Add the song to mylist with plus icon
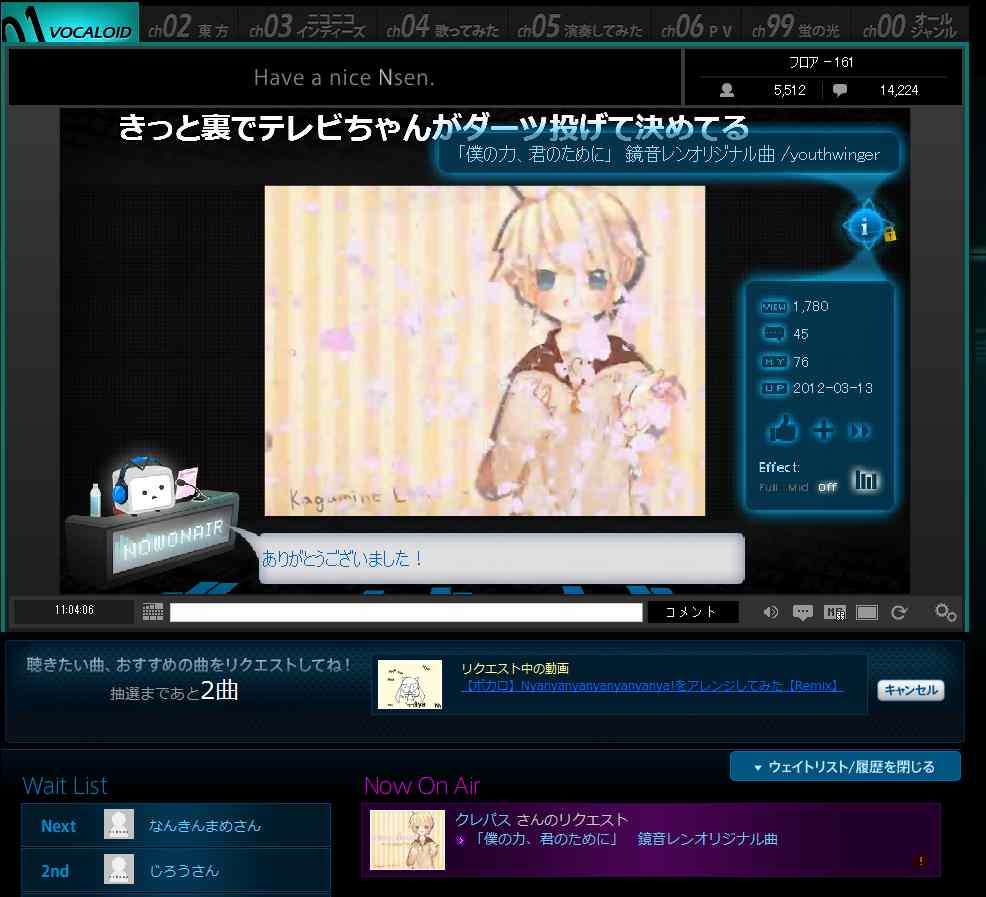Image resolution: width=986 pixels, height=897 pixels. (x=821, y=429)
